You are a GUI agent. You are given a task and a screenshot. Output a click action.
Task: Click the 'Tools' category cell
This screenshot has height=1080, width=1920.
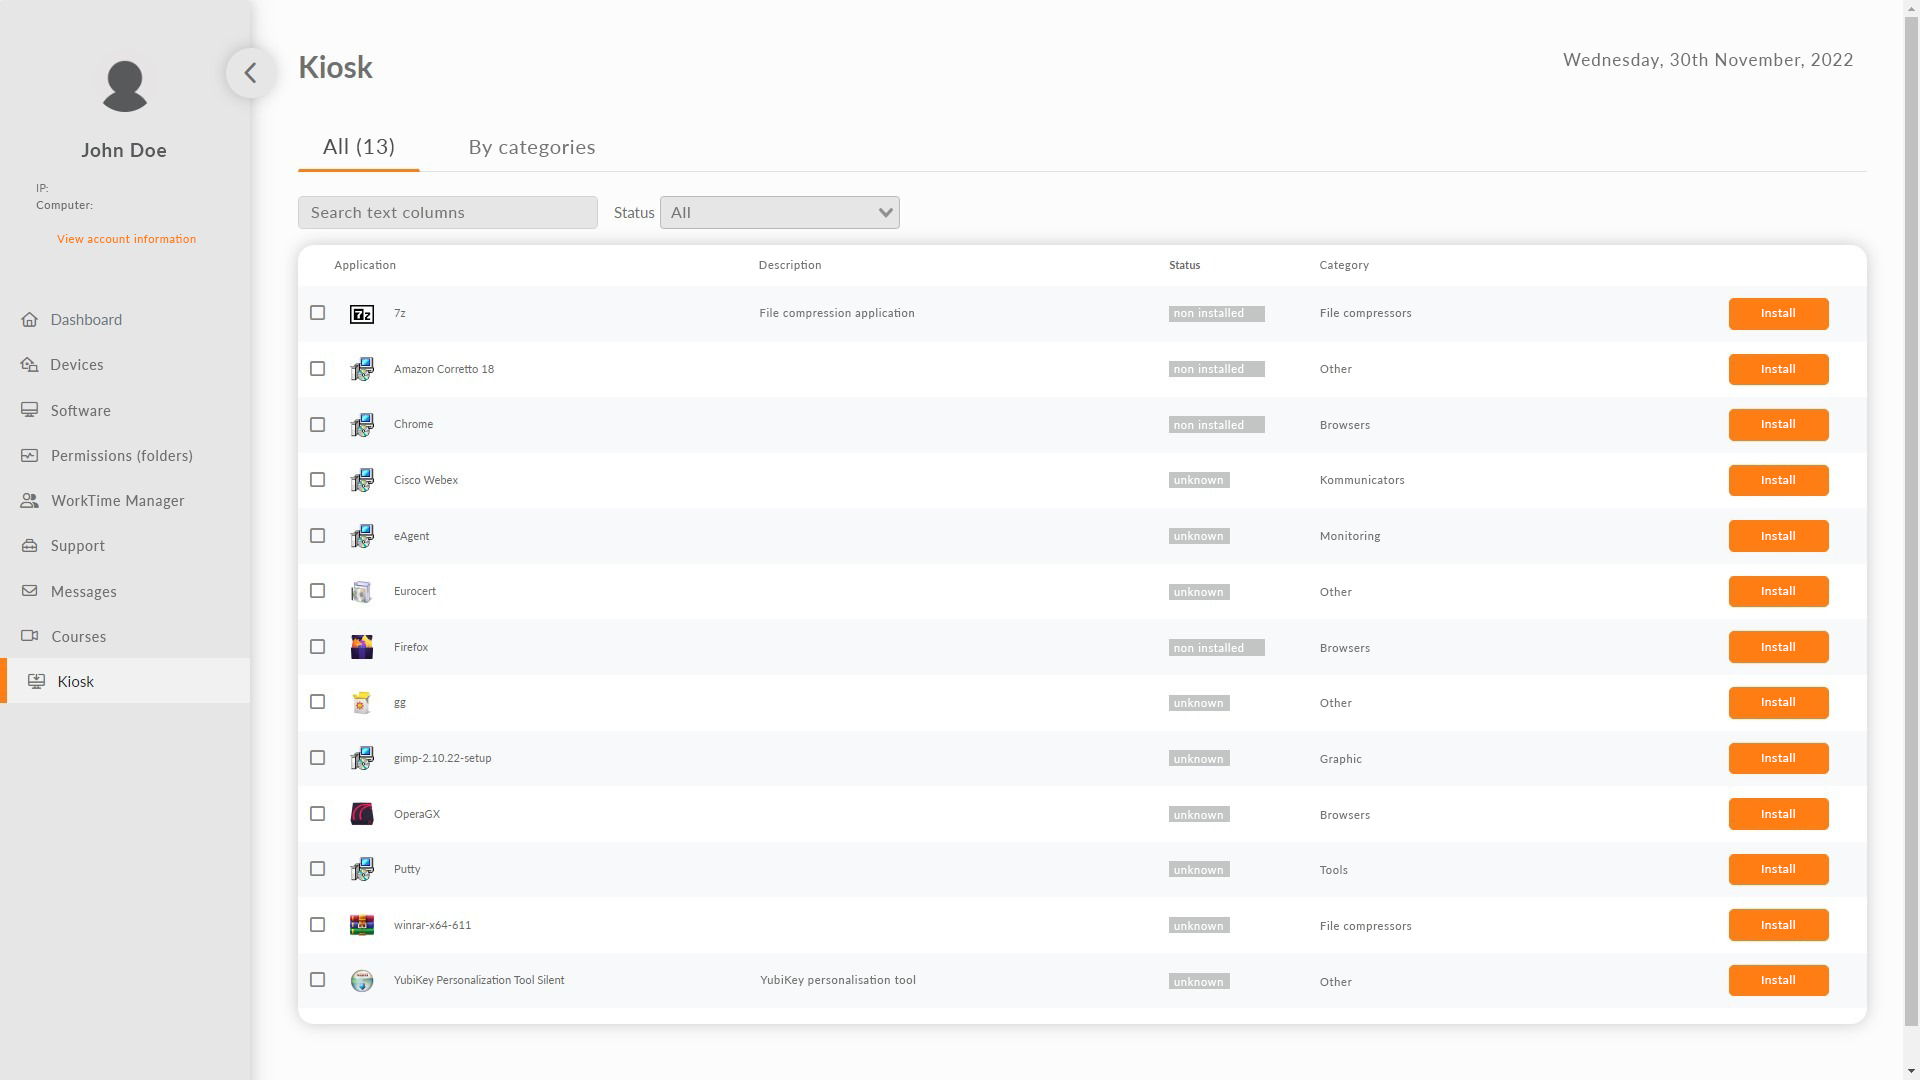(x=1334, y=870)
